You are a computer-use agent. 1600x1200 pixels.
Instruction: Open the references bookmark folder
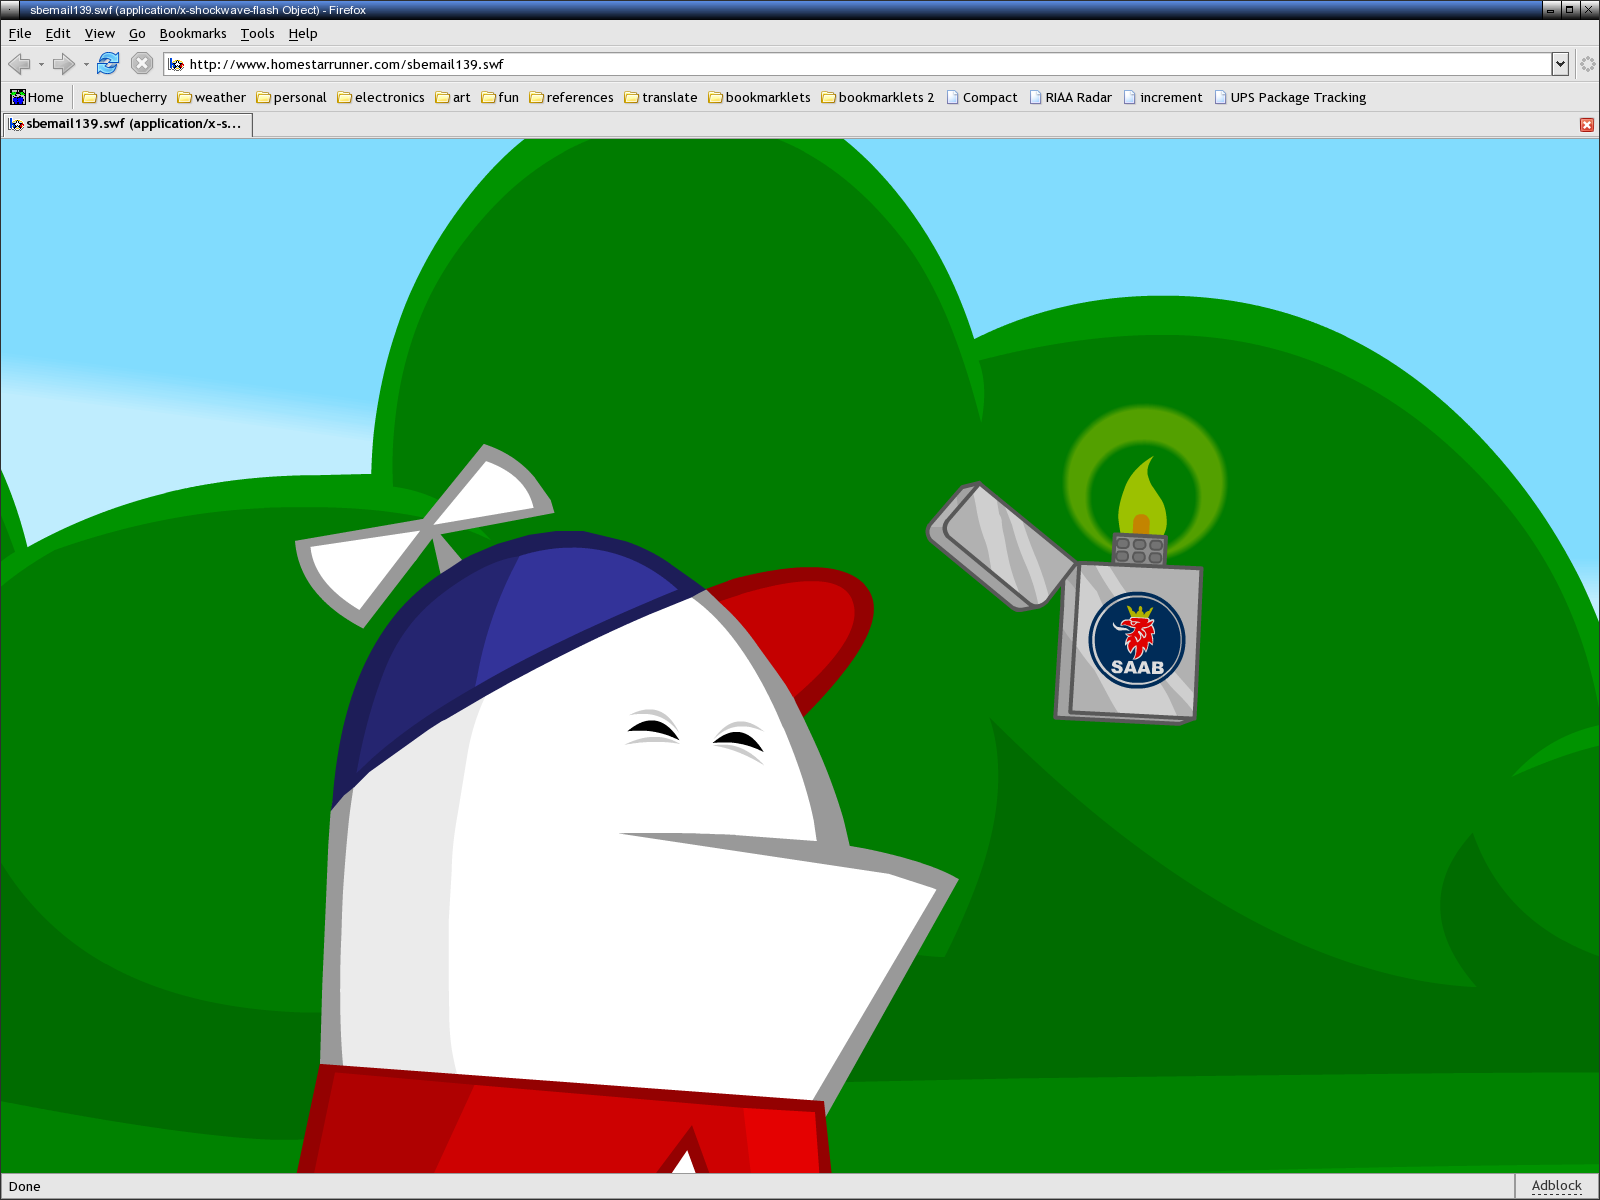point(572,97)
